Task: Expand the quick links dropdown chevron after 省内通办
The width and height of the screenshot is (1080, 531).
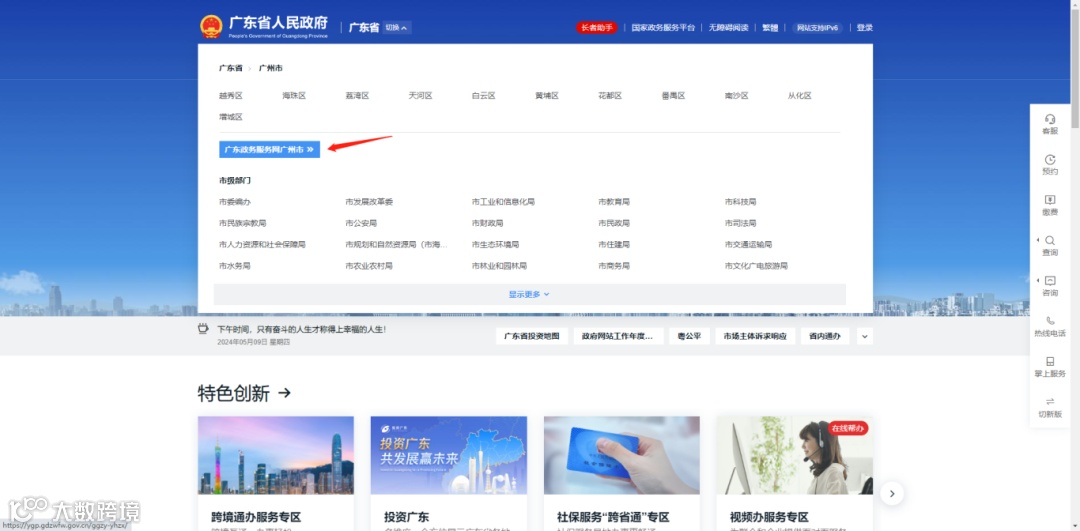Action: click(864, 336)
